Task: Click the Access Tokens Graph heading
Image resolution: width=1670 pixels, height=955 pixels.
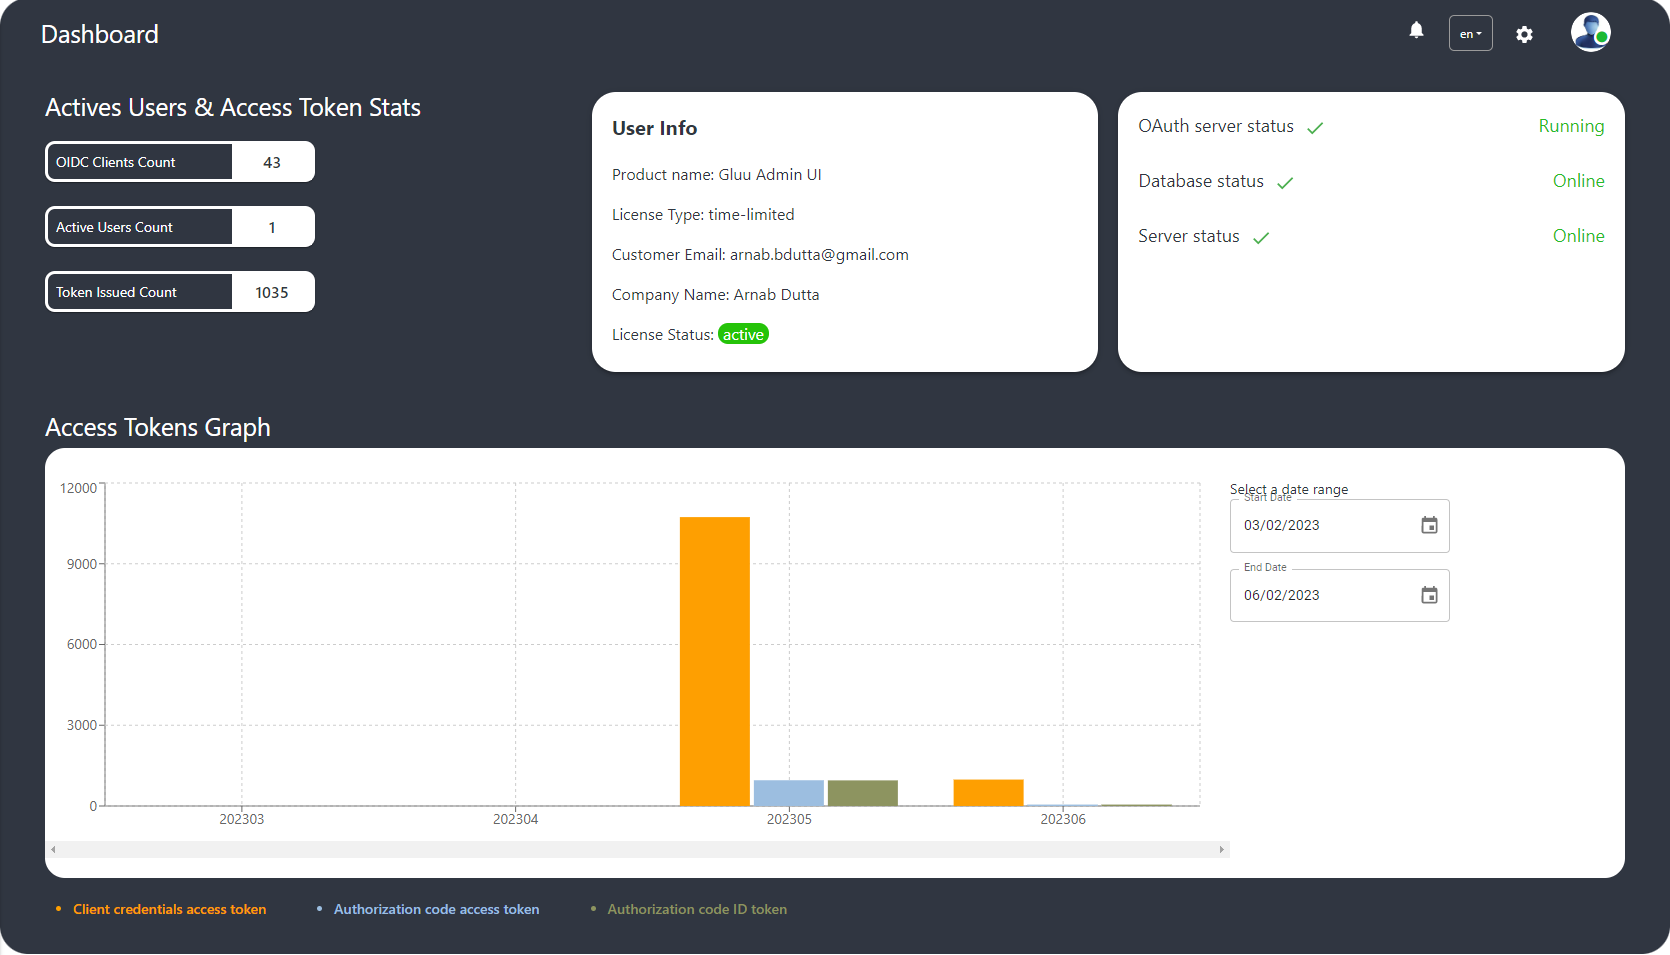Action: [x=158, y=427]
